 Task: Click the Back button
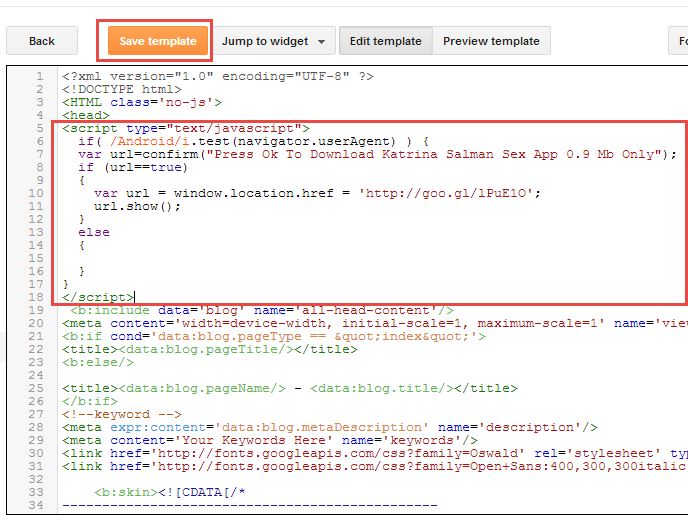pos(42,41)
